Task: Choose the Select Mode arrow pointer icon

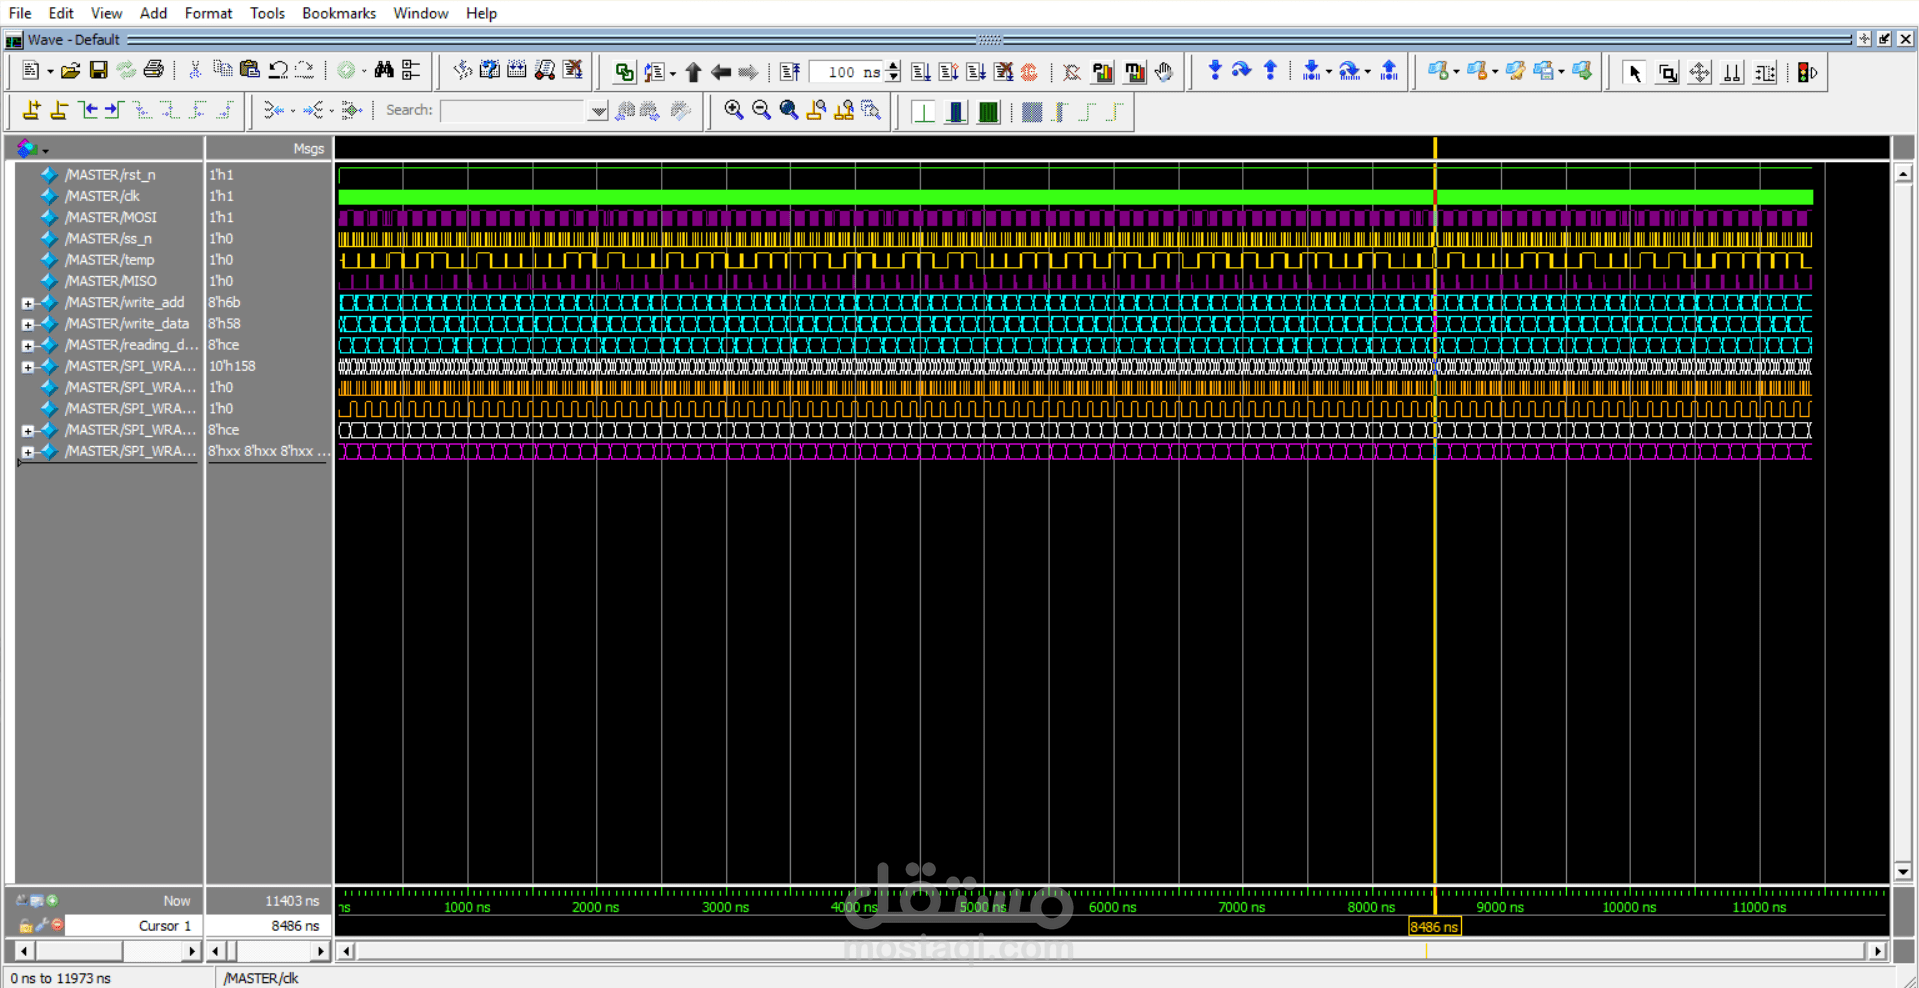Action: pyautogui.click(x=1635, y=72)
